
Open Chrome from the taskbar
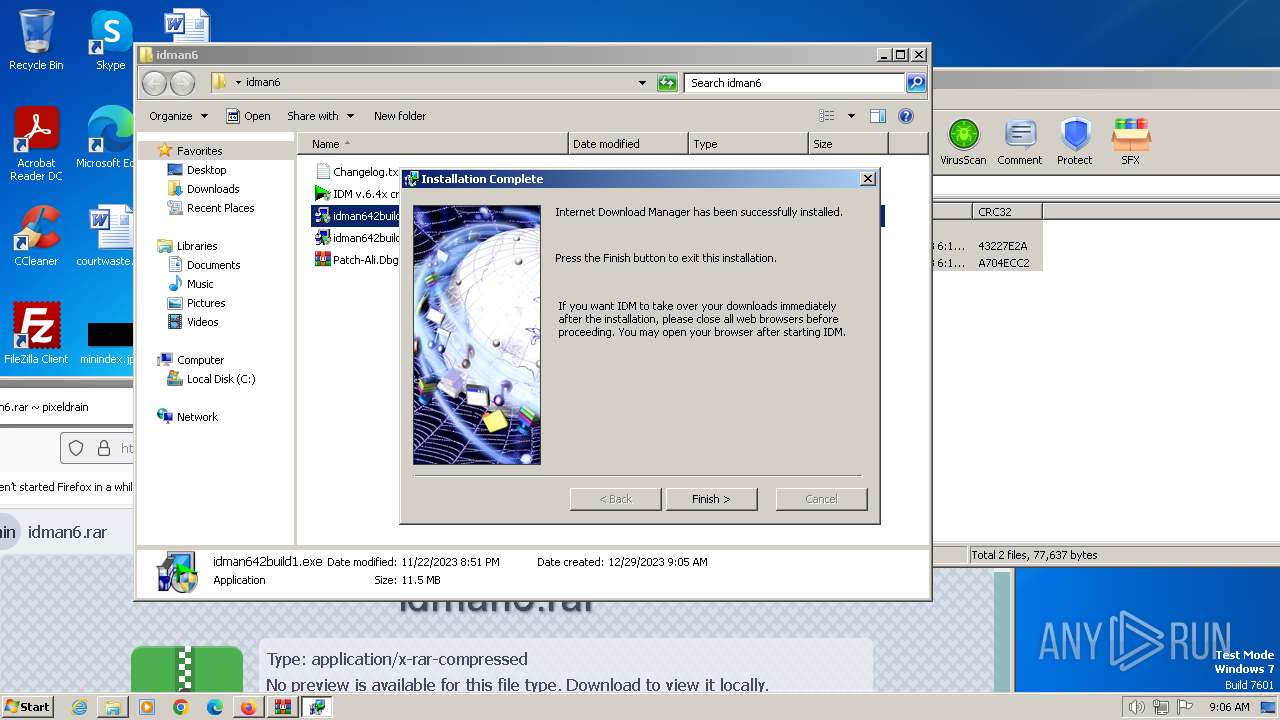tap(181, 707)
